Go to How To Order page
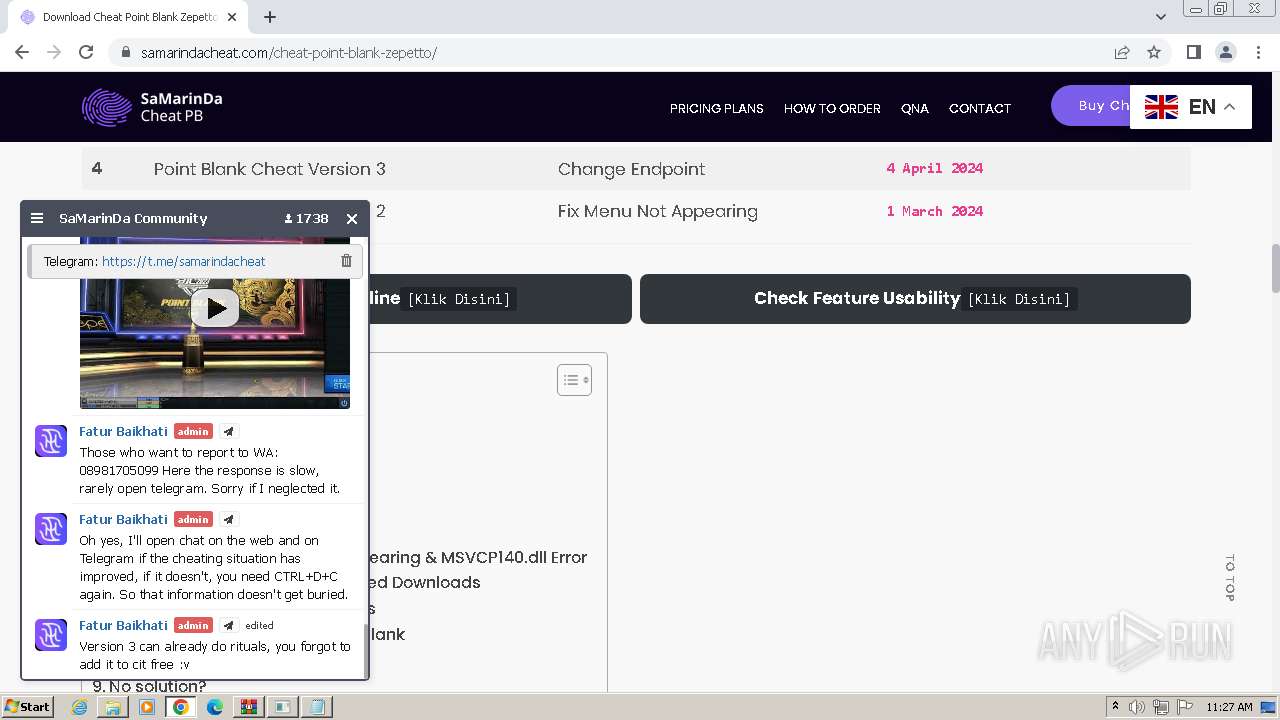 [x=832, y=108]
